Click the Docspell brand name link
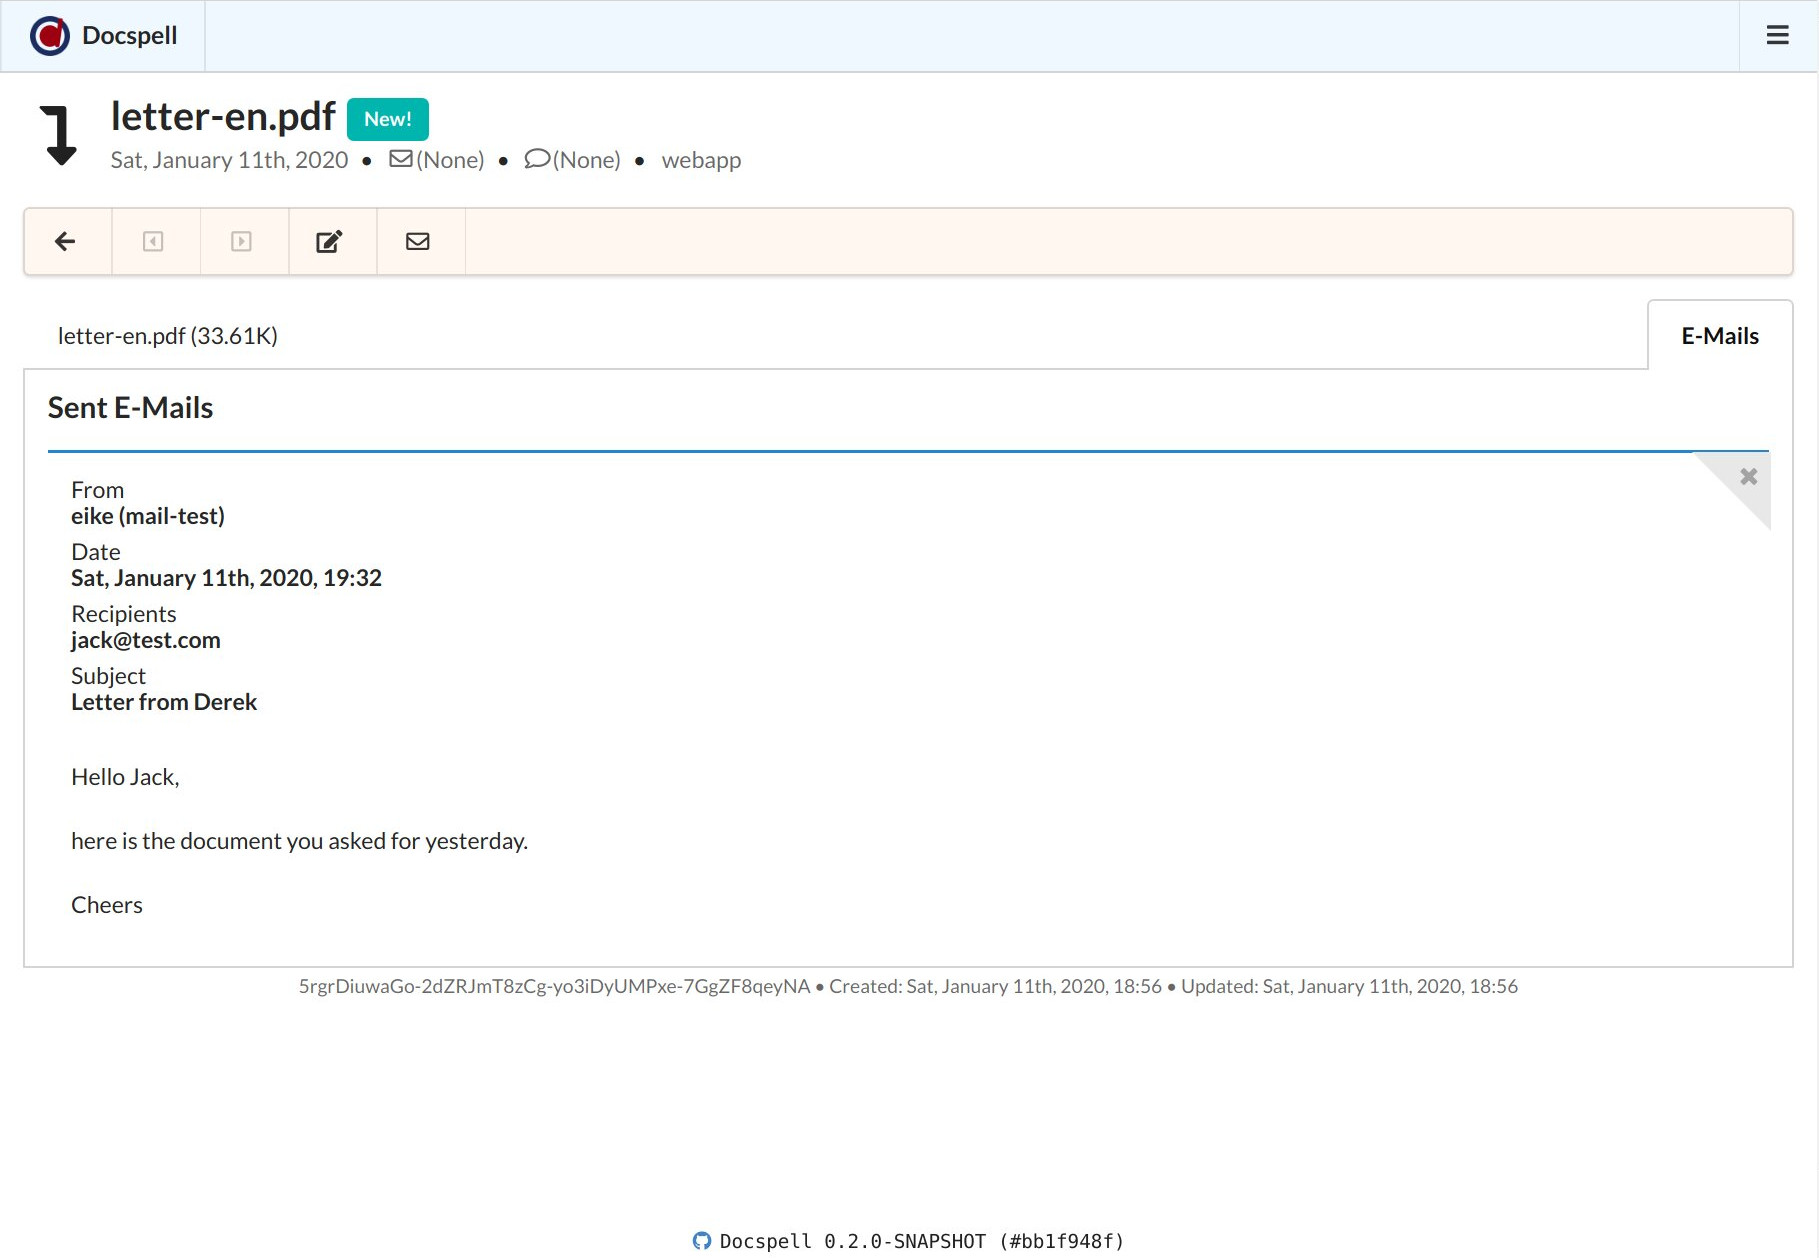 129,36
